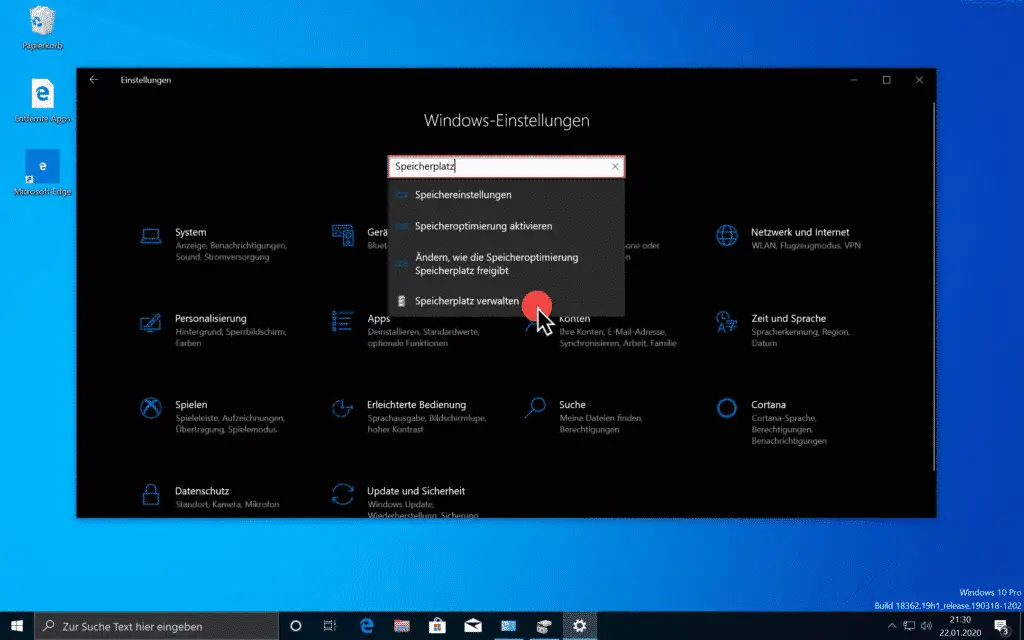The width and height of the screenshot is (1024, 640).
Task: Open the Suche magnifier icon
Action: point(535,408)
